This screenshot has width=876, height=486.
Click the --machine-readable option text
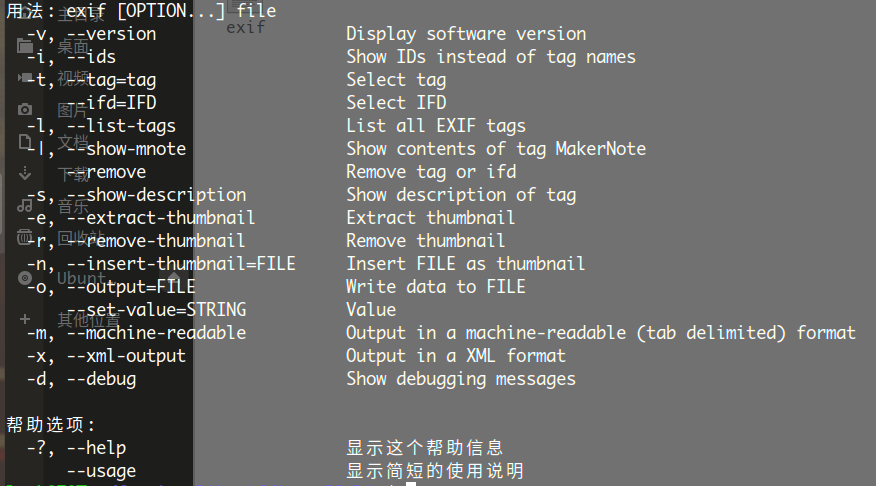point(156,333)
